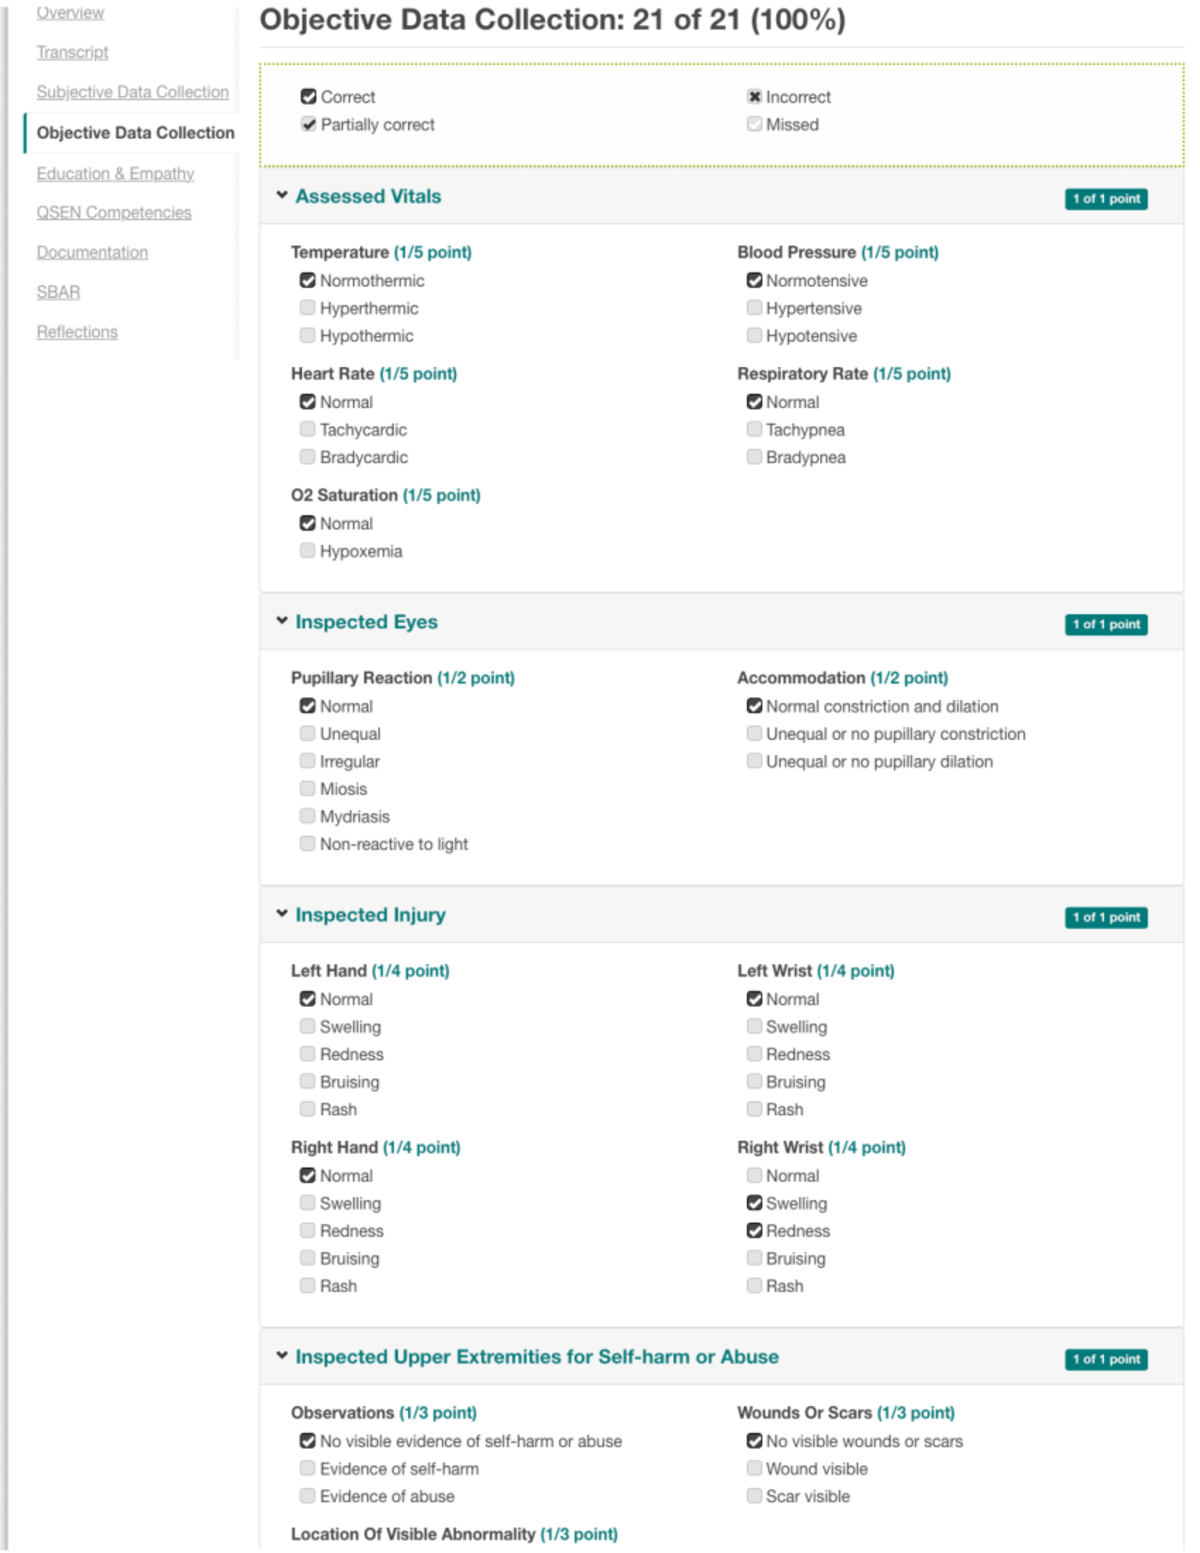The image size is (1200, 1553).
Task: Click the Missed legend icon
Action: click(x=755, y=124)
